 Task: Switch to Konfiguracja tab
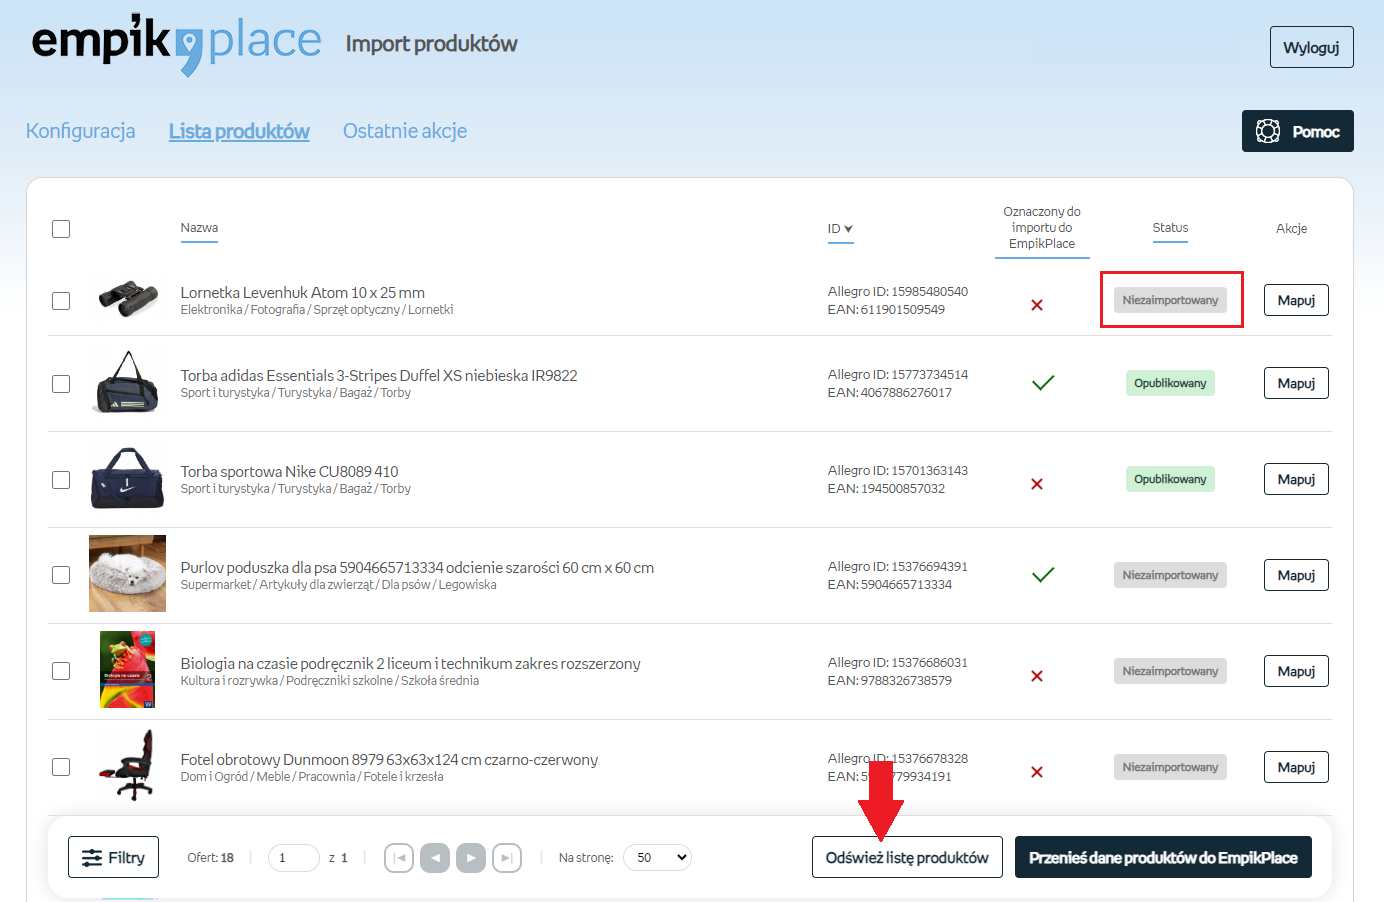click(80, 131)
